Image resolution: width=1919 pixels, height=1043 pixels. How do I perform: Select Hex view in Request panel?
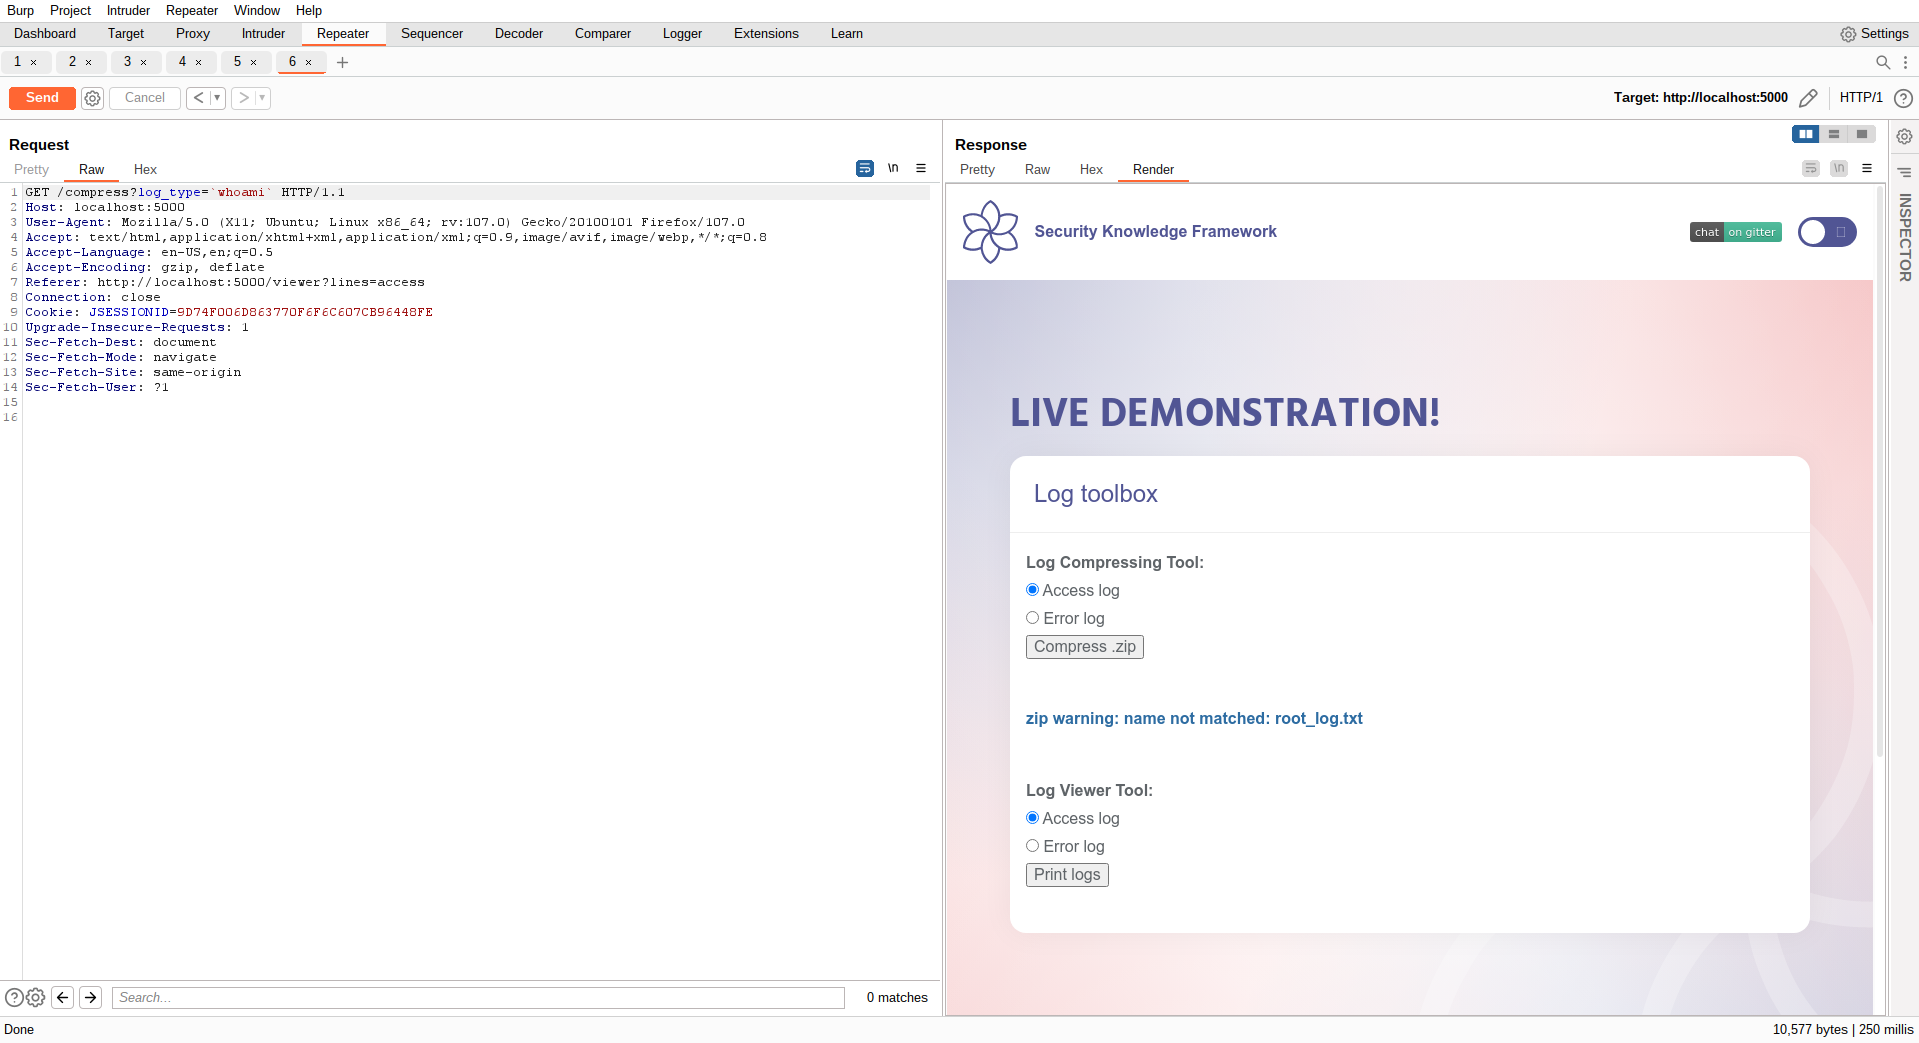(x=145, y=170)
